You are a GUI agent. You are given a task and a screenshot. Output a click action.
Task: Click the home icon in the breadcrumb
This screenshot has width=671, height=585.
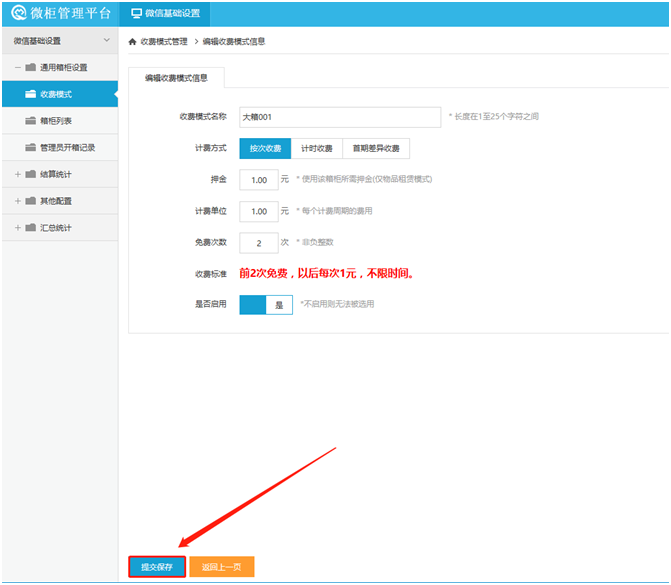point(133,41)
